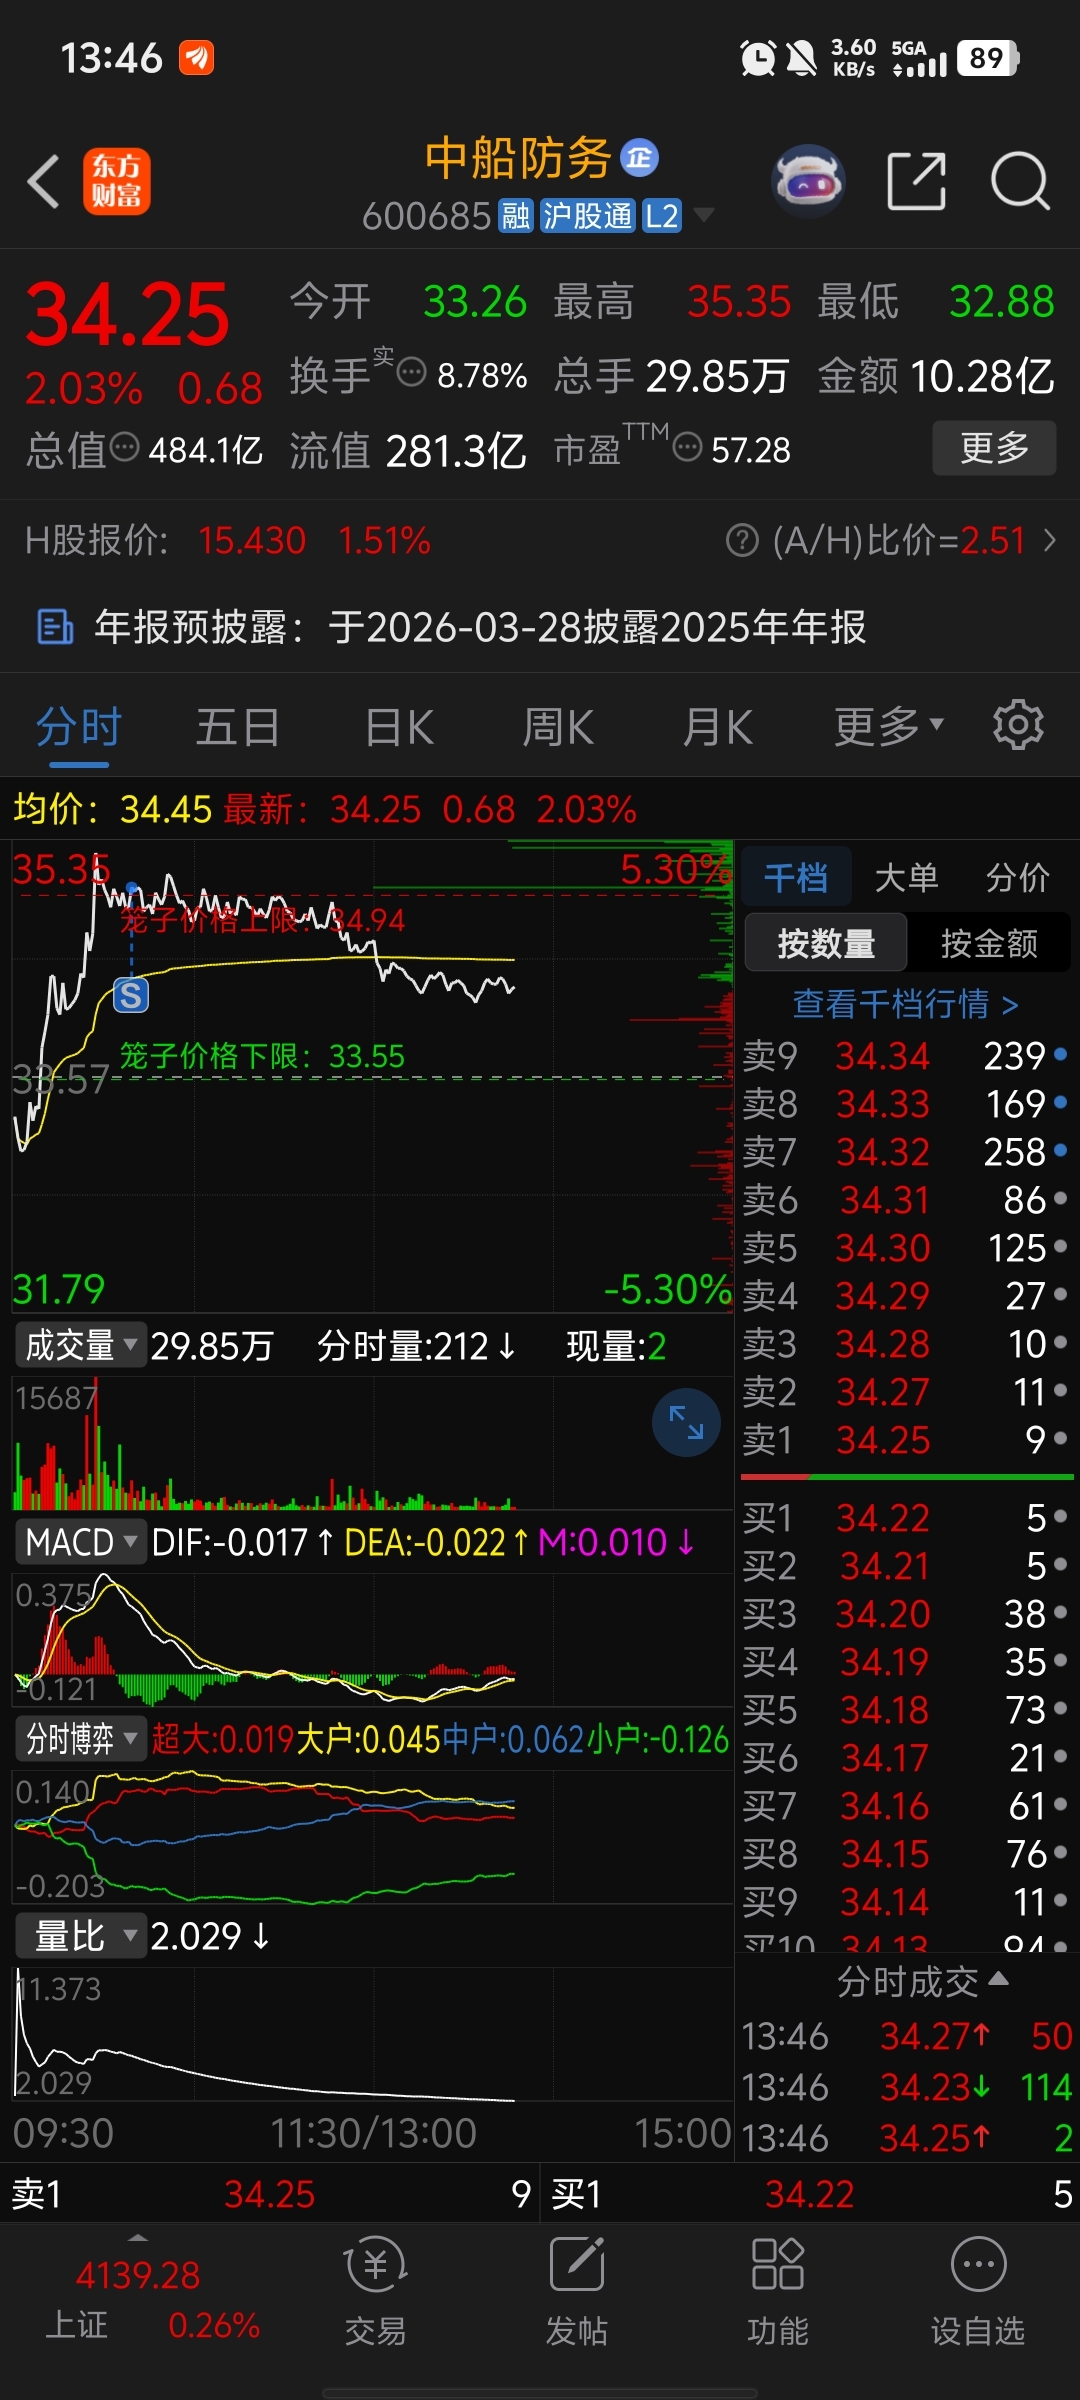
Task: Select 按金额 toggle option
Action: click(989, 942)
